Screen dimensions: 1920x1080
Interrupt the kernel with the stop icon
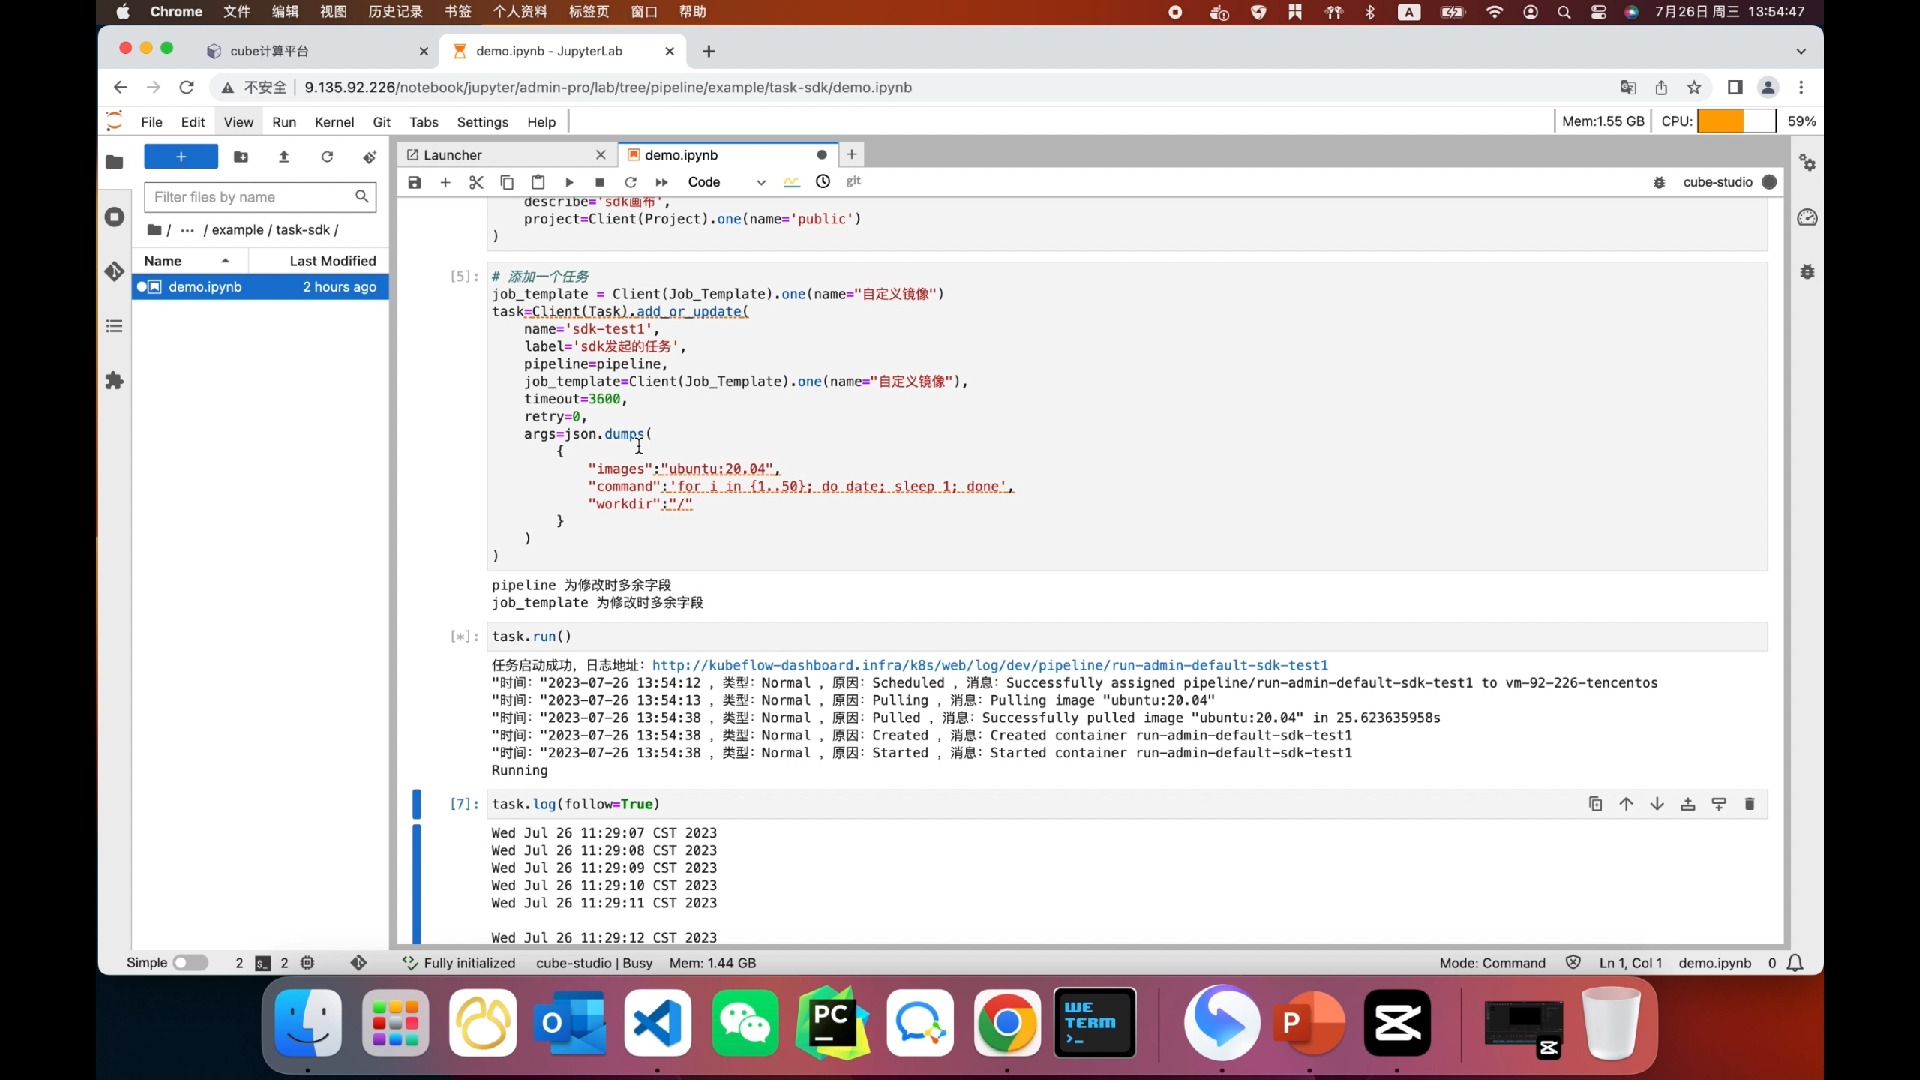(x=599, y=182)
